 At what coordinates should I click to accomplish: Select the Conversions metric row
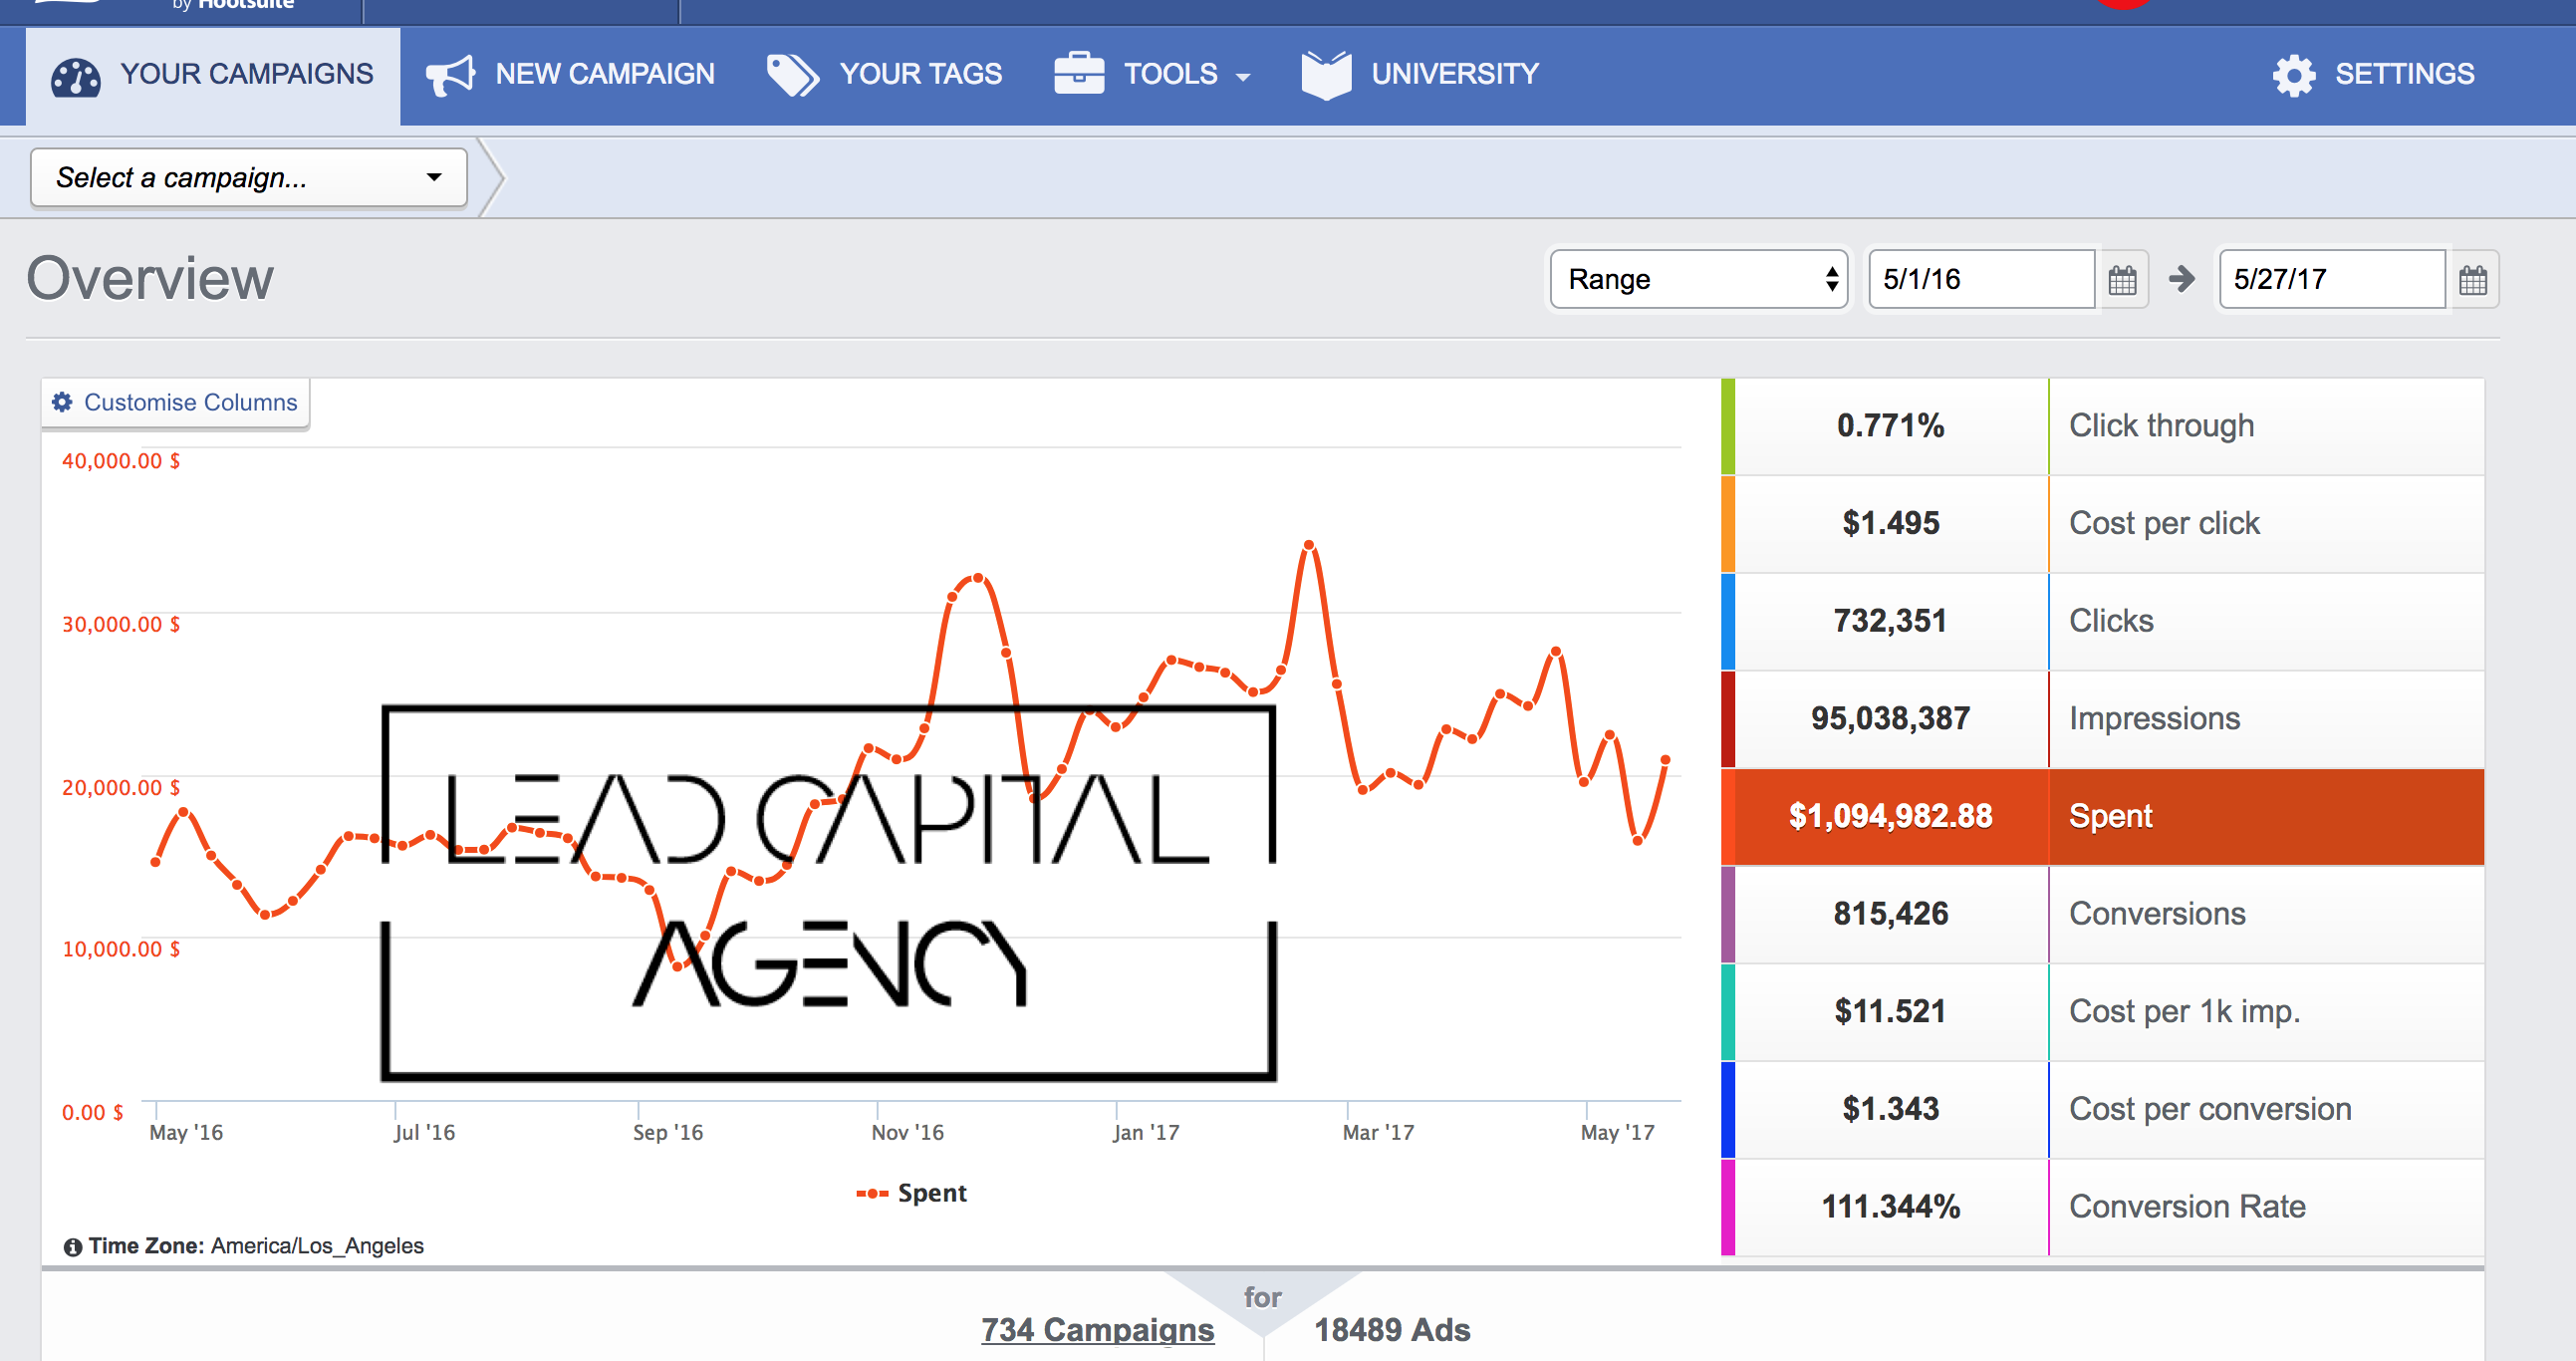[2102, 914]
